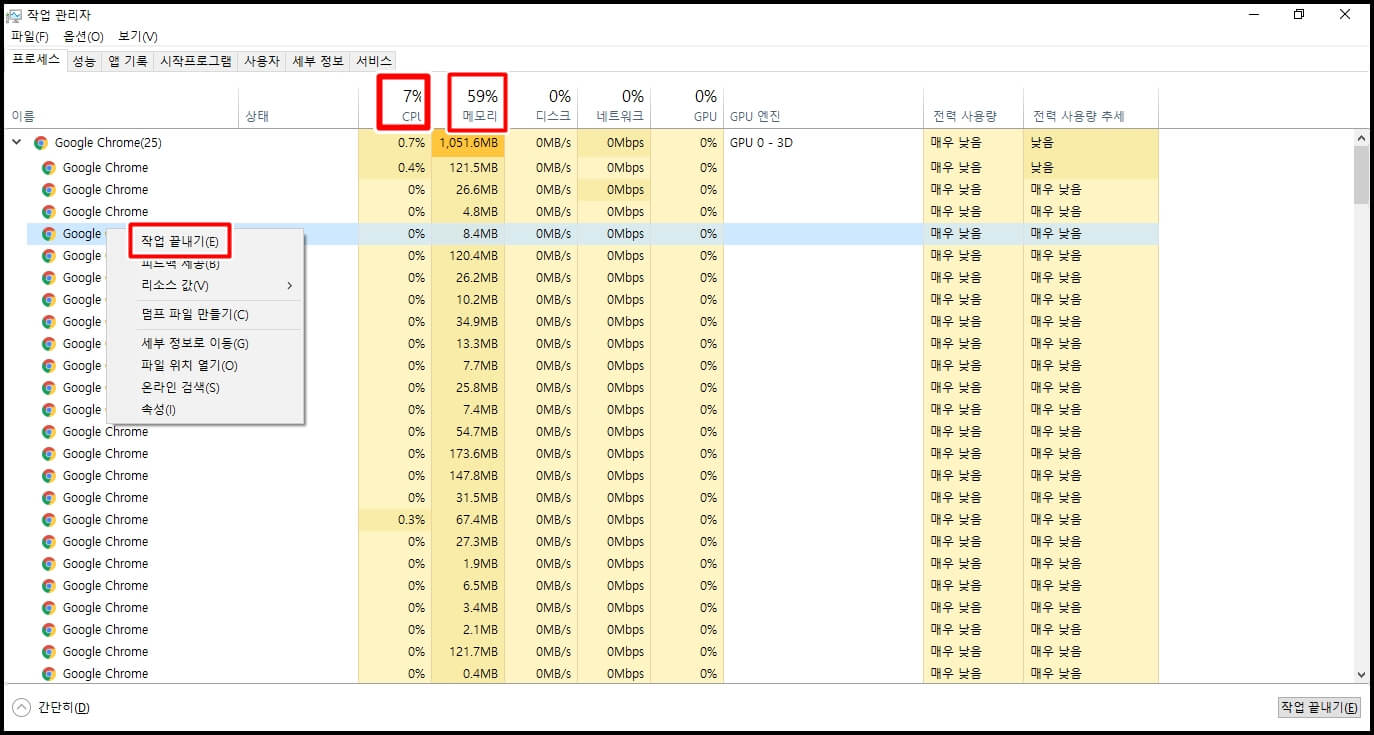Viewport: 1374px width, 735px height.
Task: Click Chrome icon in the 25.8MB row
Action: (49, 388)
